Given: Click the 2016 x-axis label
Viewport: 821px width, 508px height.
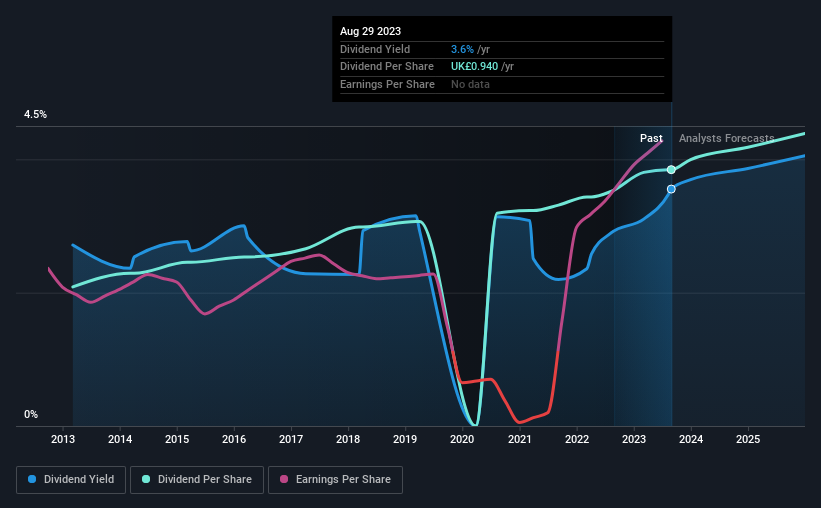Looking at the screenshot, I should [x=234, y=439].
